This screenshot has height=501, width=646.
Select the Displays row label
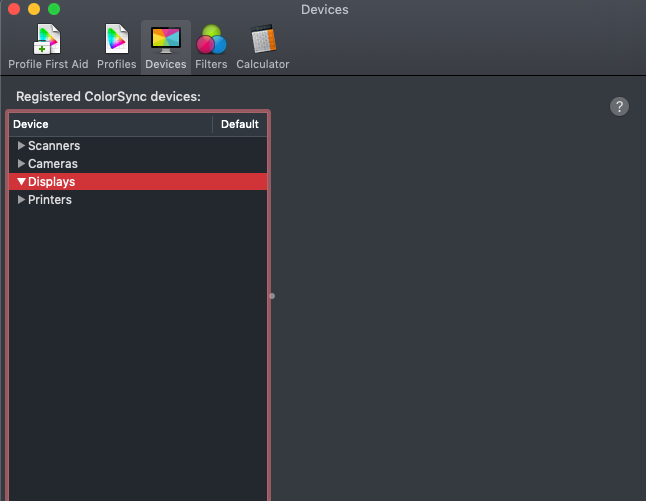51,182
